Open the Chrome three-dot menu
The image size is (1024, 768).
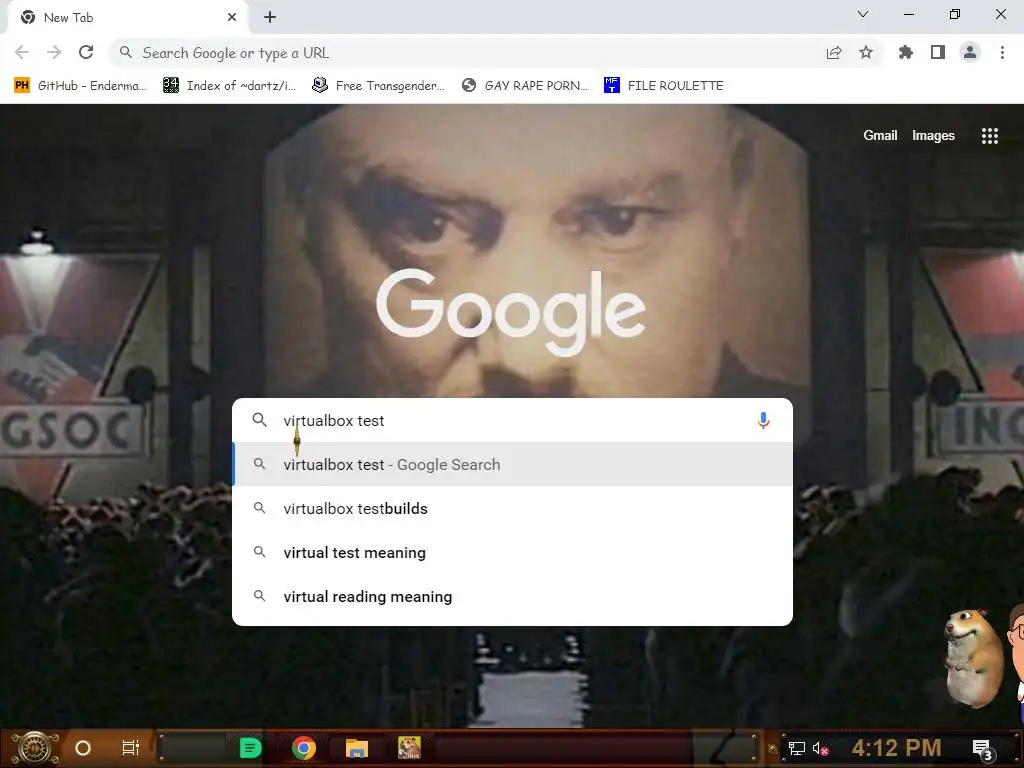1002,52
